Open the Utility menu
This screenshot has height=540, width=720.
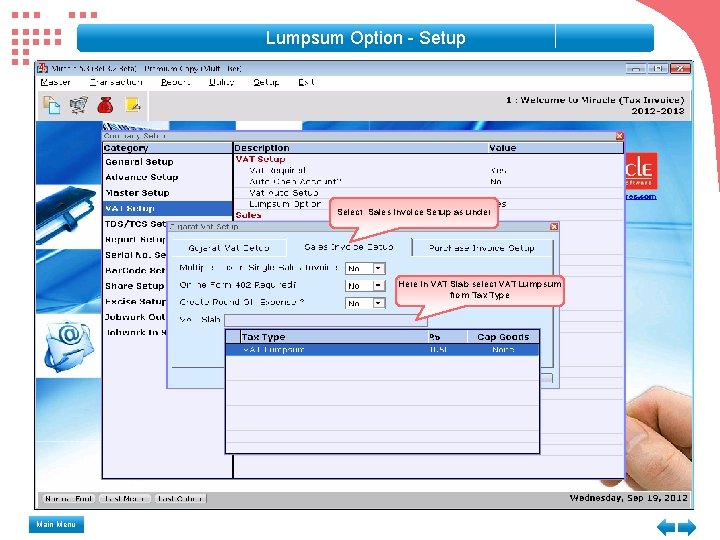(x=221, y=82)
